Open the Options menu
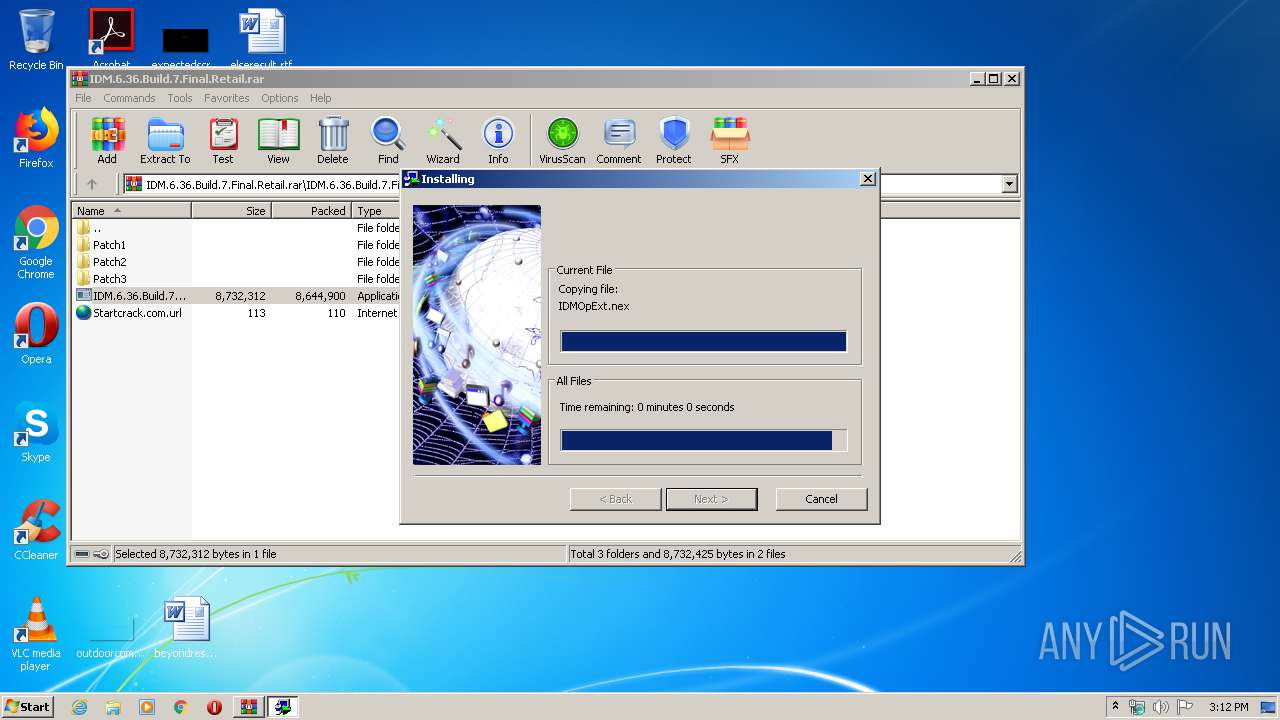 click(280, 98)
